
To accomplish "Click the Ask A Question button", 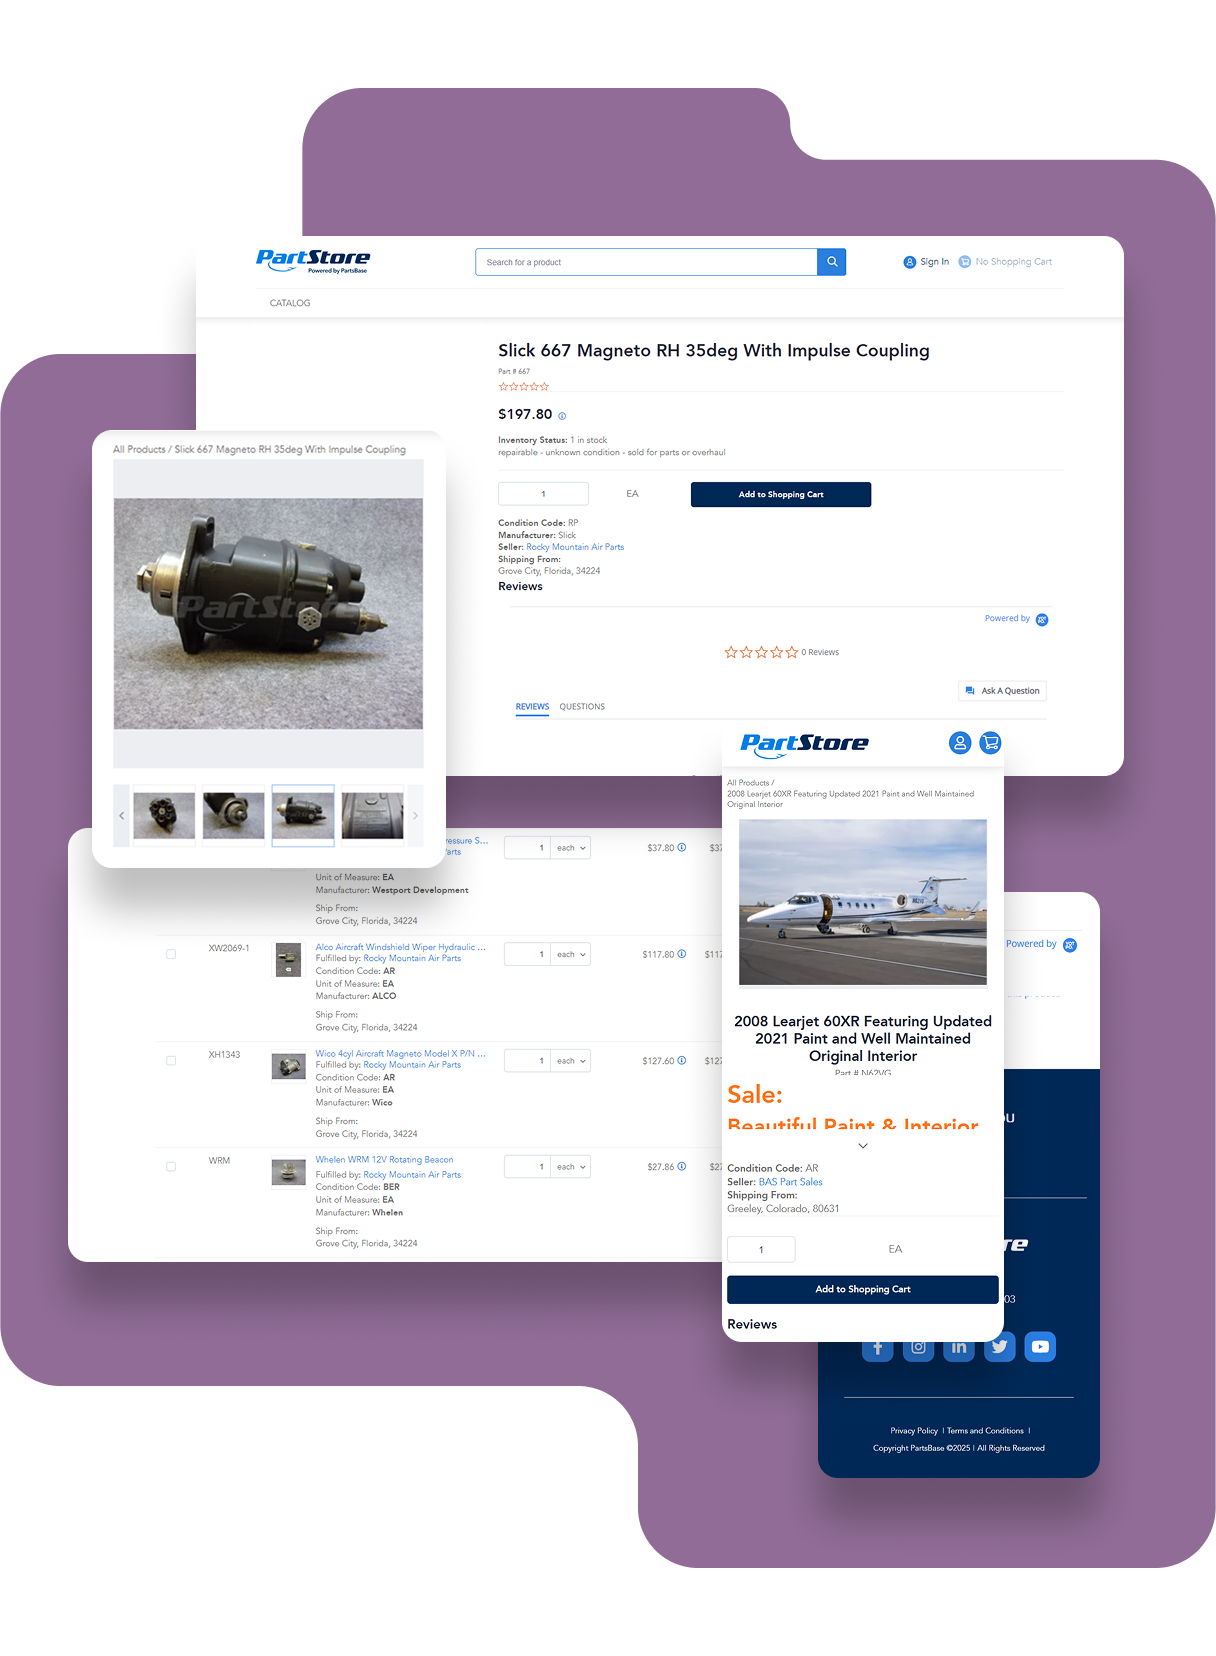I will (1003, 691).
